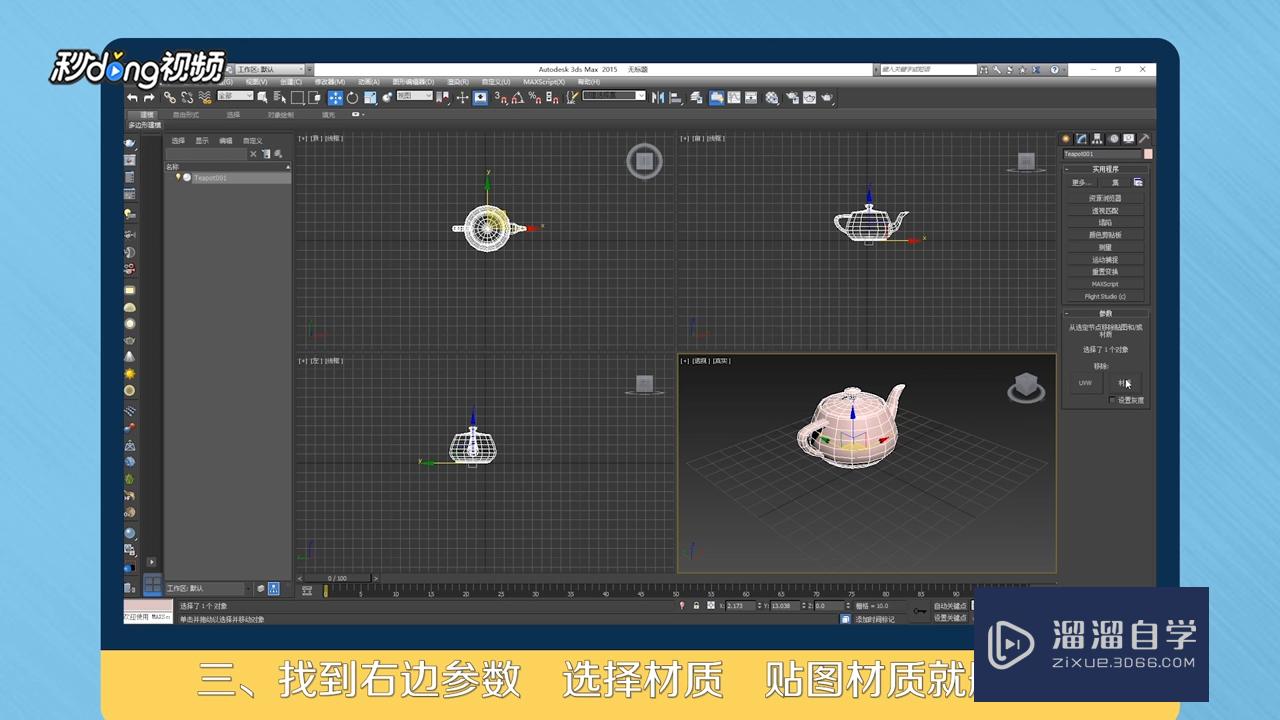1280x720 pixels.
Task: Open the Hierarchy command panel tab
Action: click(1097, 139)
